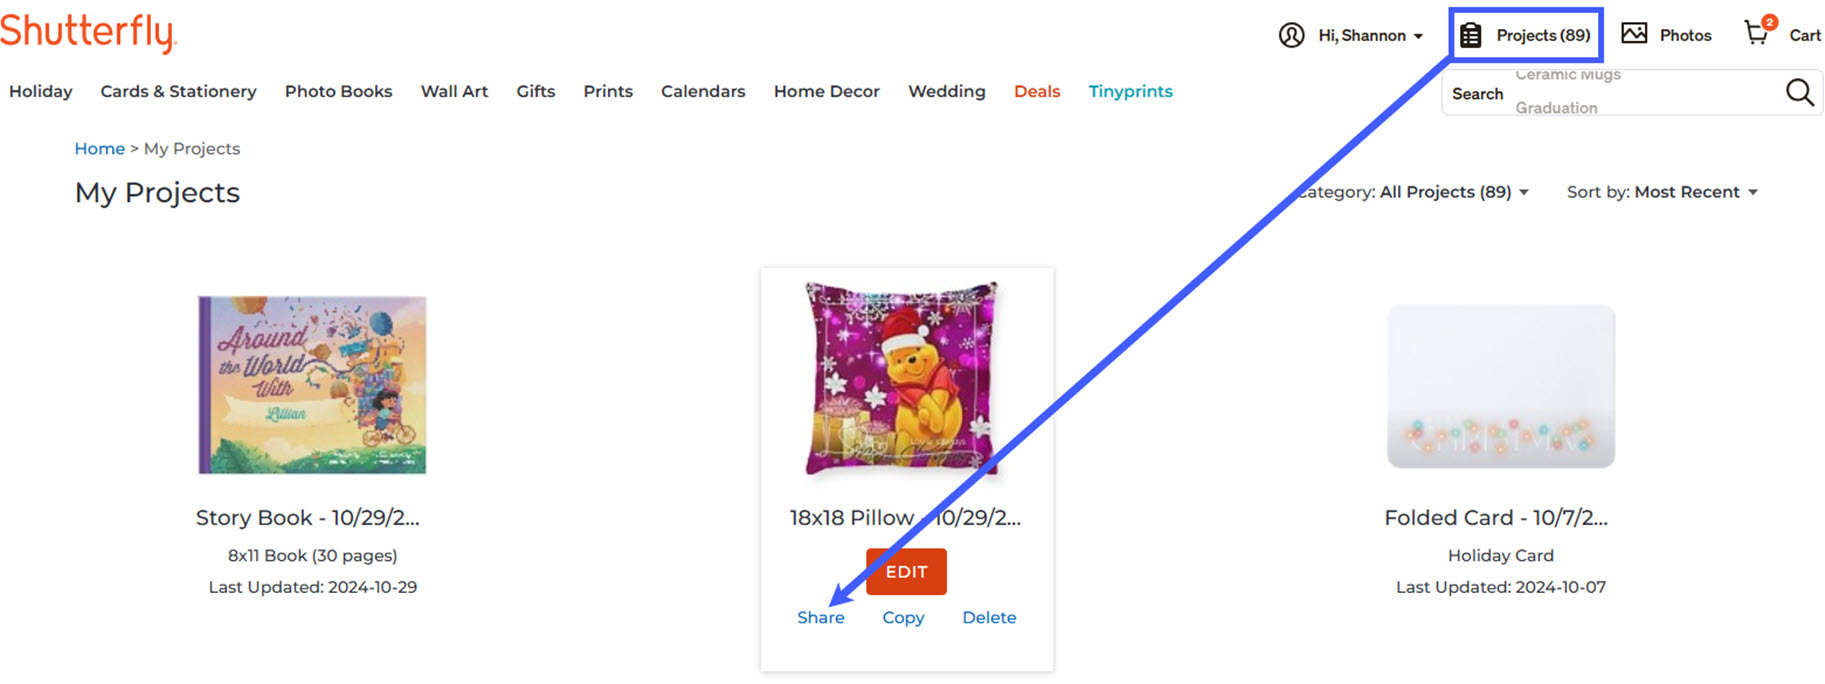Open the Photo Books menu
Screen dimensions: 1825x684
point(338,91)
